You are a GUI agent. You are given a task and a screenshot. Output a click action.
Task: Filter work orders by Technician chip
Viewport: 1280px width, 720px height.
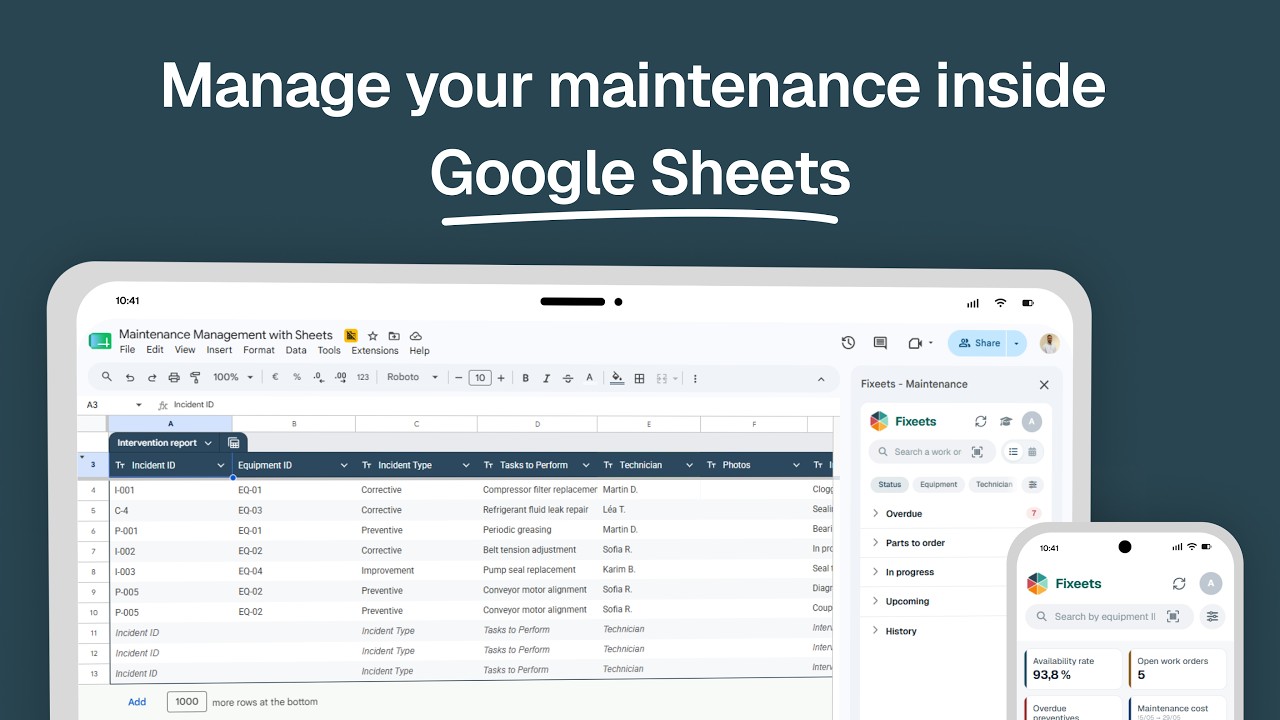(x=993, y=484)
